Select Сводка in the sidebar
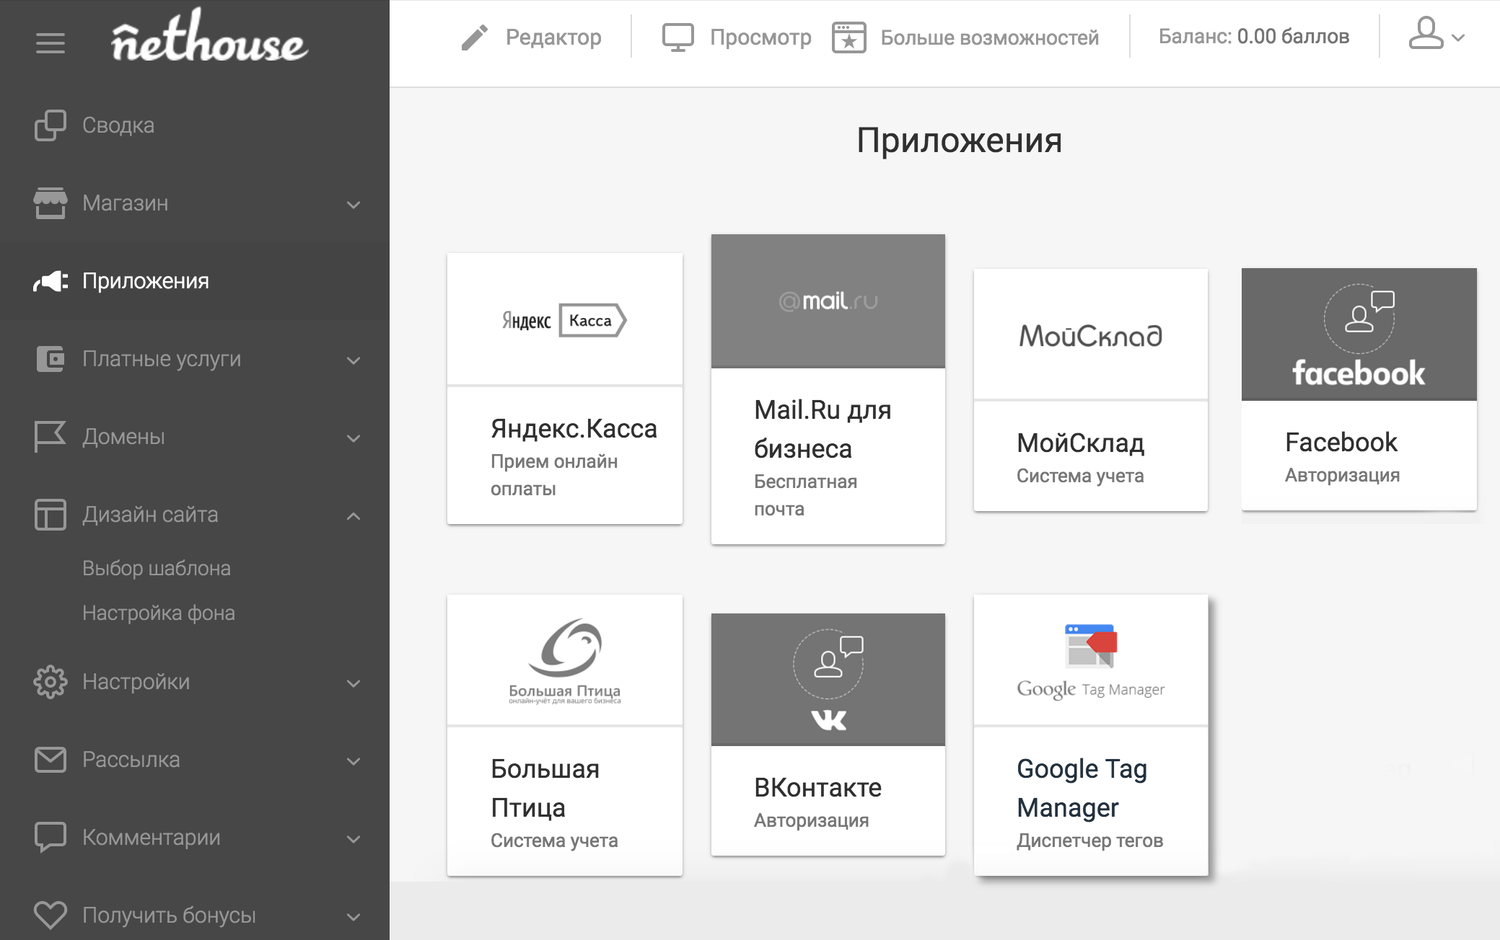The width and height of the screenshot is (1500, 940). coord(118,125)
